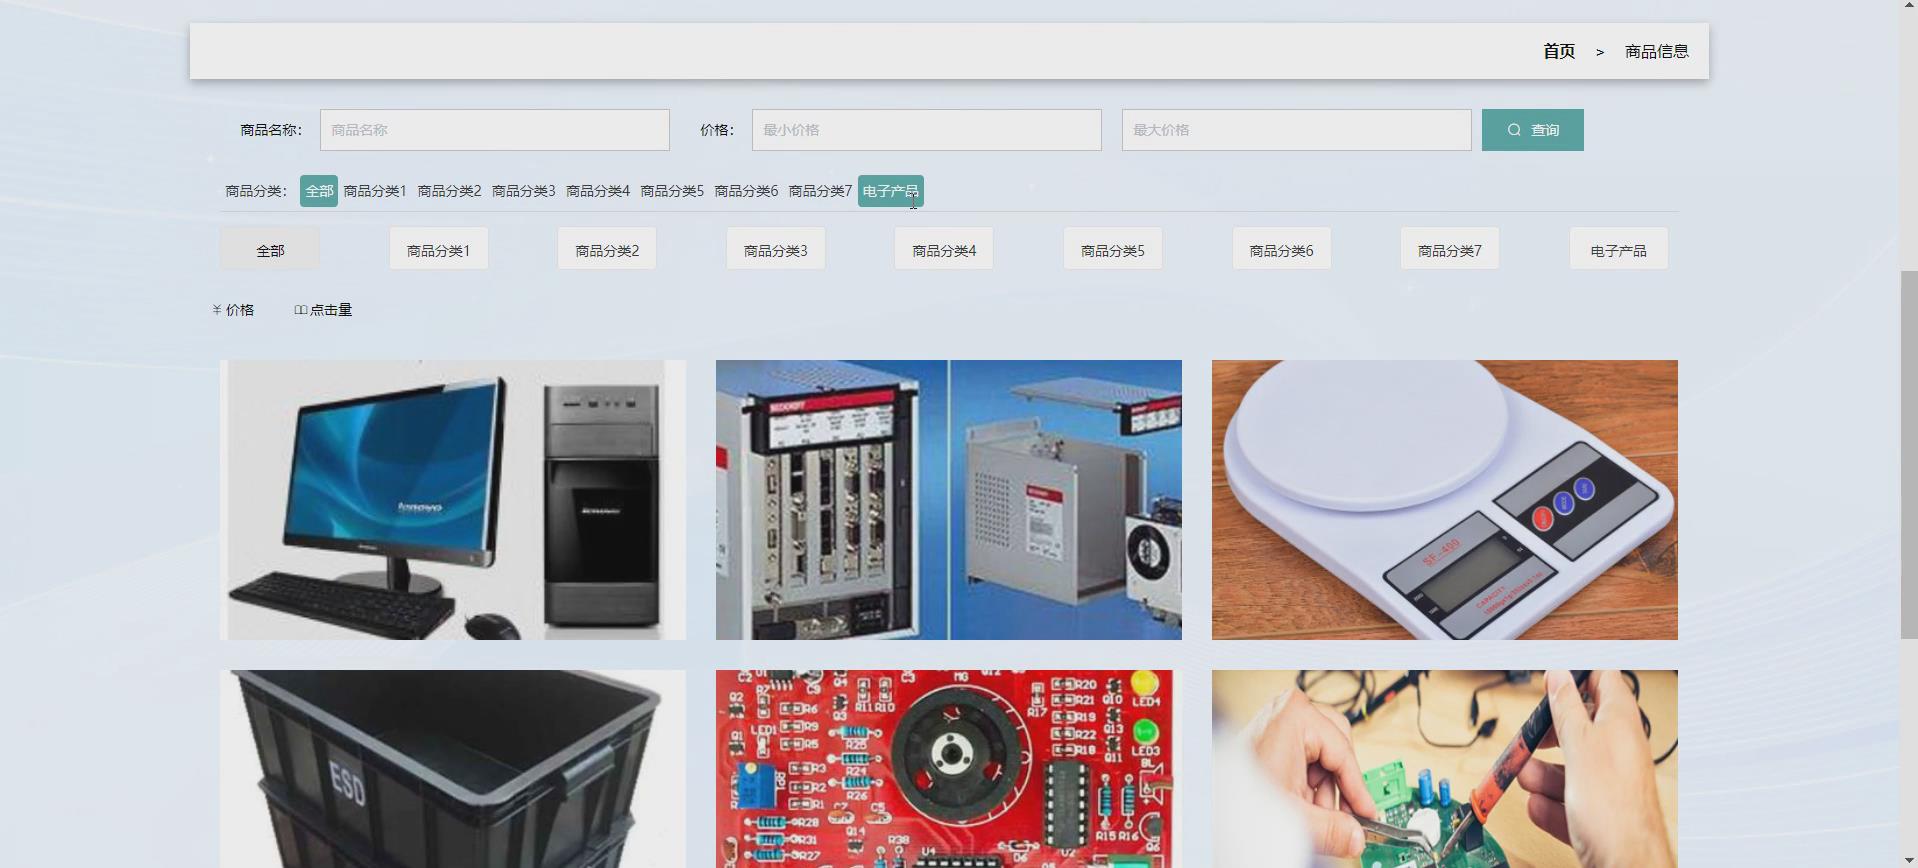Select the highlighted 全部 tag beside 商品分类 label
The image size is (1918, 868).
319,191
